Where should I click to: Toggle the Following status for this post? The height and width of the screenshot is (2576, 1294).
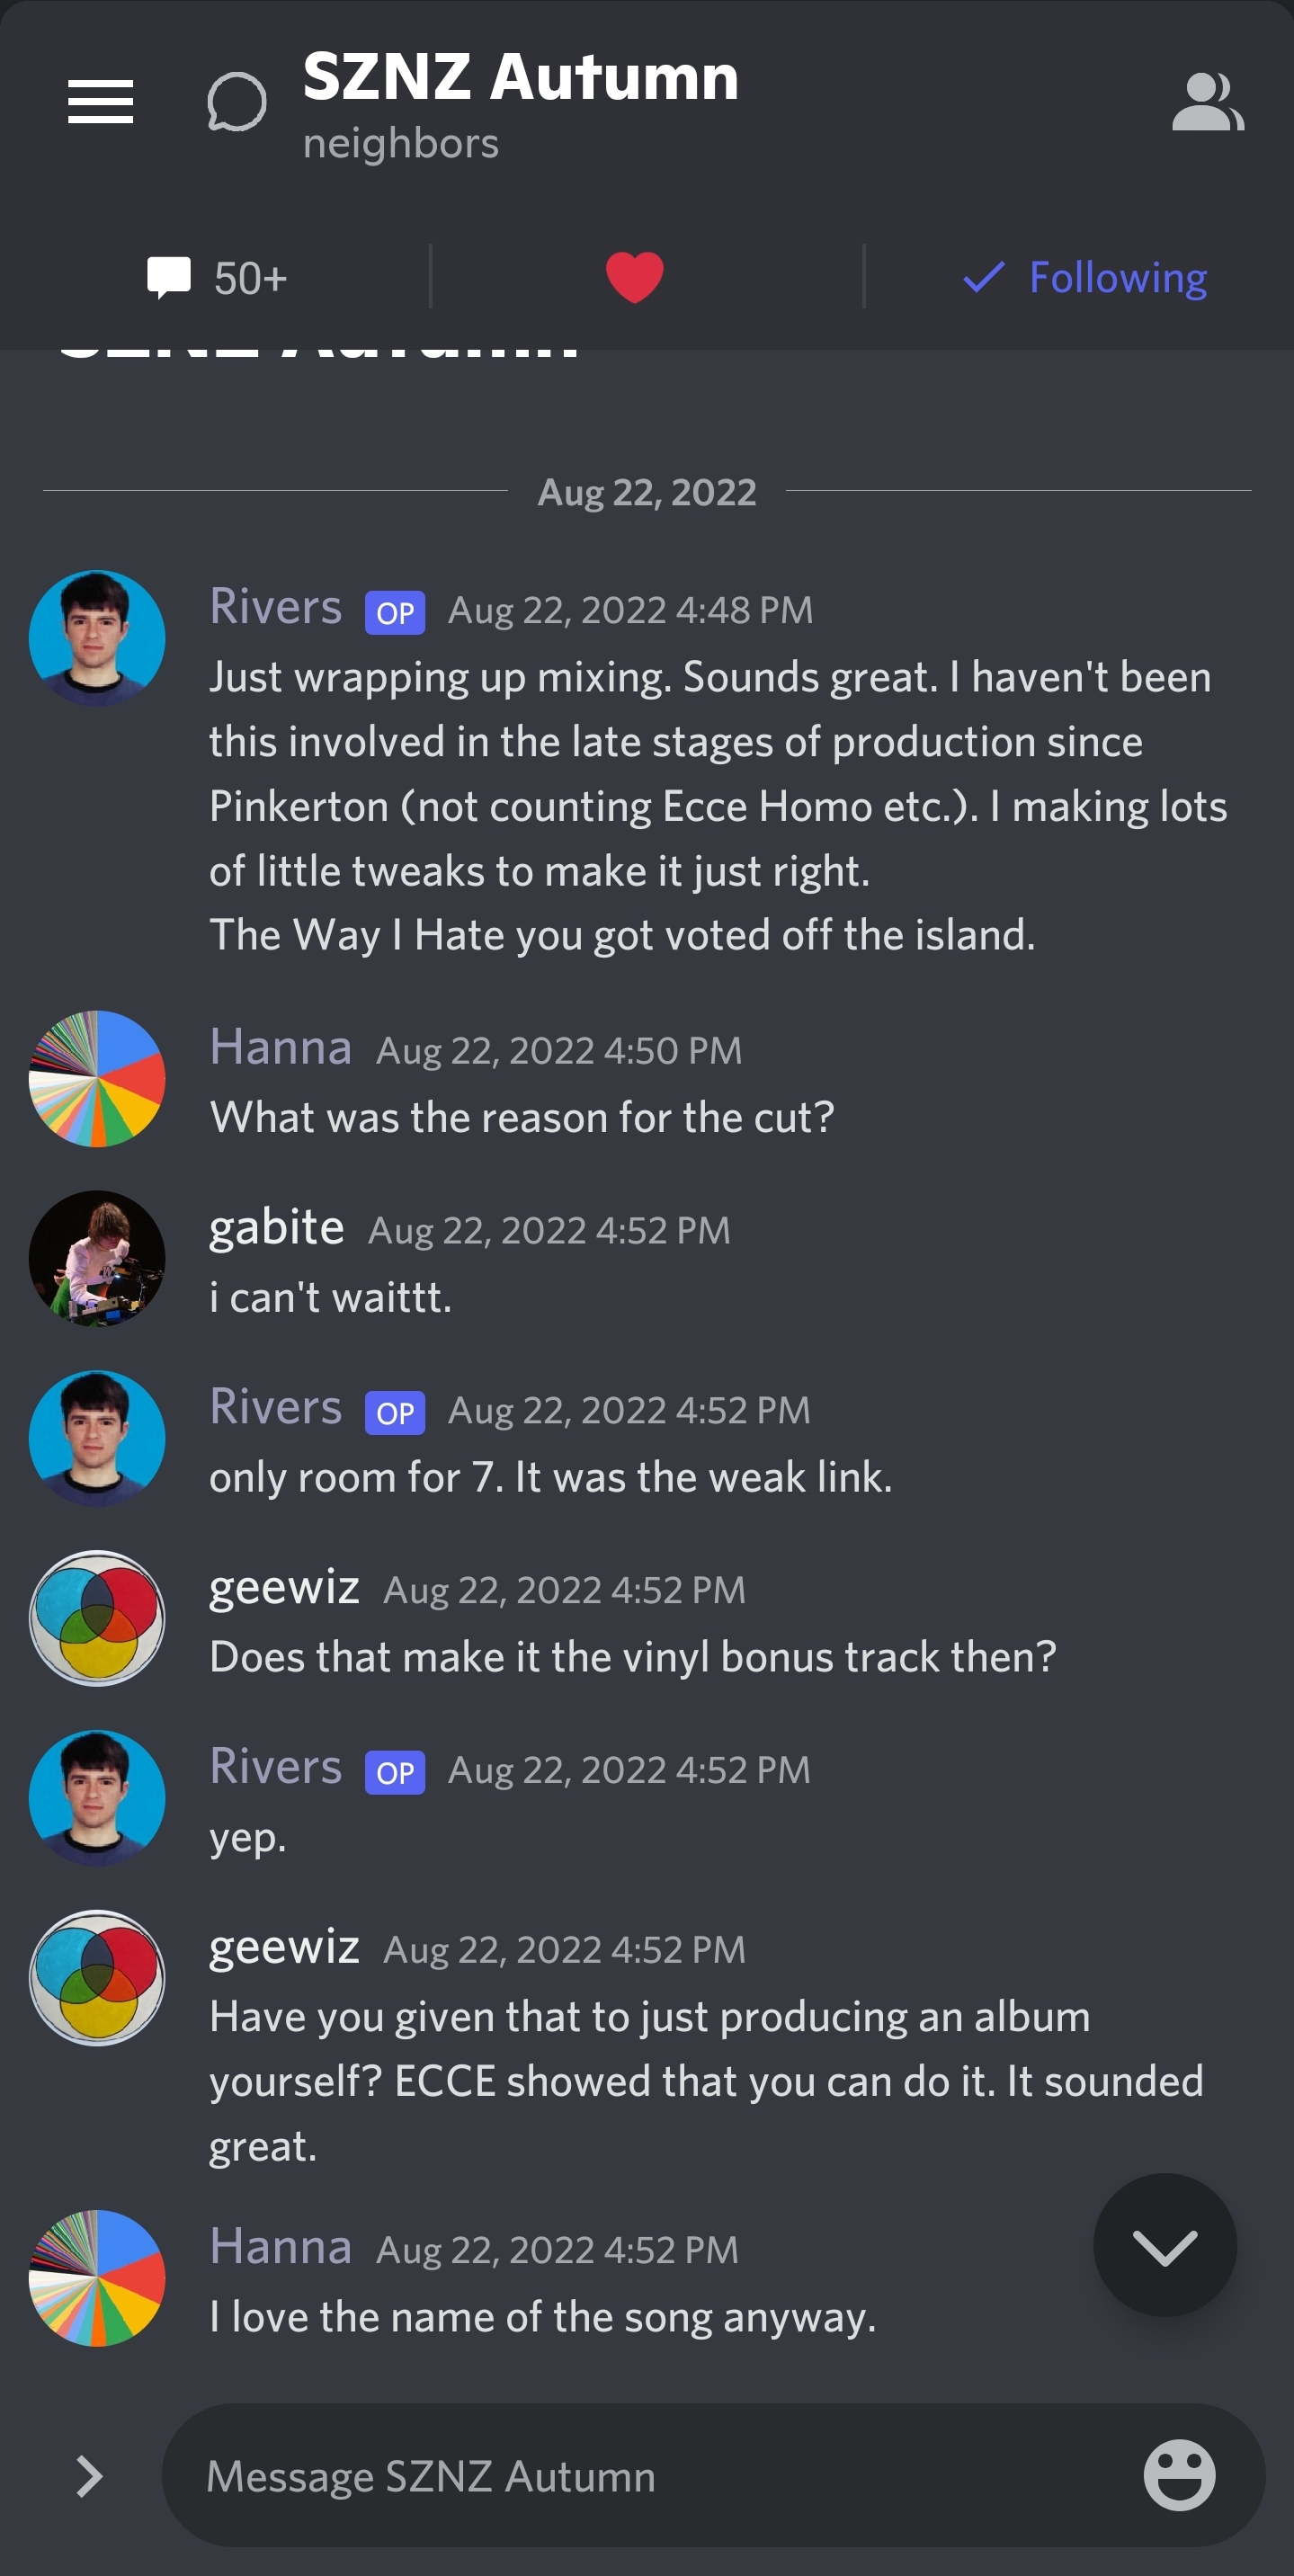pyautogui.click(x=1085, y=277)
